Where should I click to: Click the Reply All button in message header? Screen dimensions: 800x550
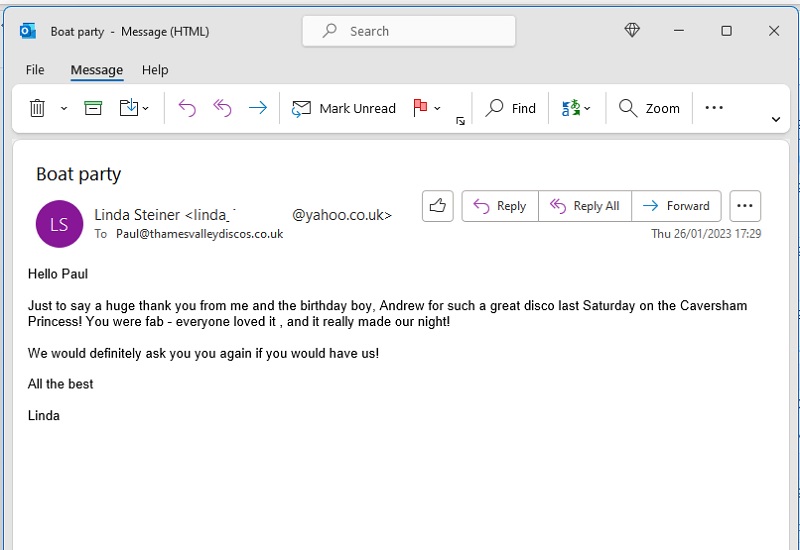click(x=585, y=206)
